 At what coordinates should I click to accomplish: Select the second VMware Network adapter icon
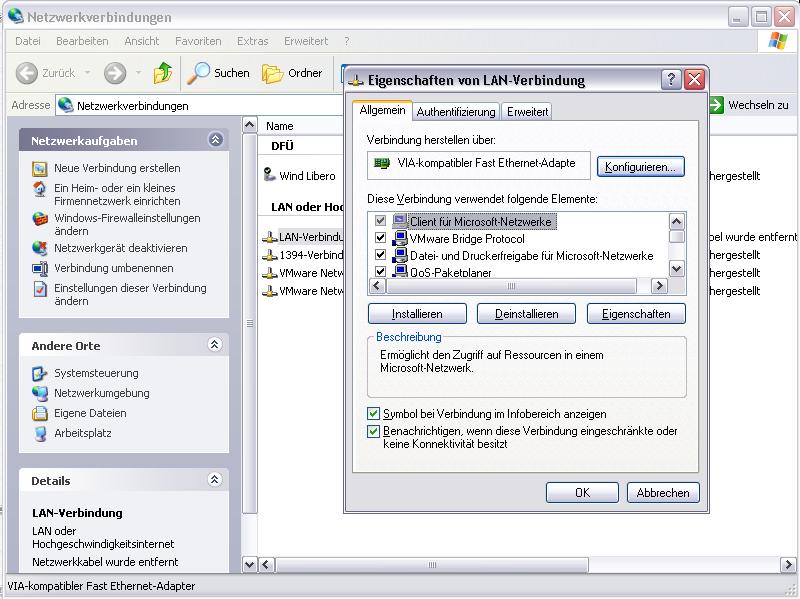269,291
